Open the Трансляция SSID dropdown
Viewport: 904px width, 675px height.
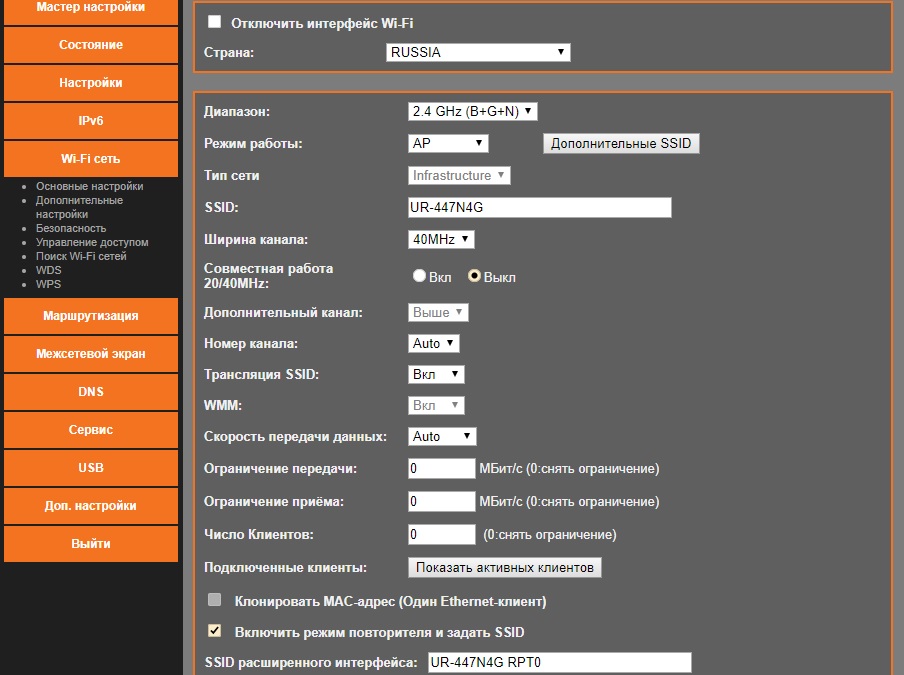(x=436, y=375)
